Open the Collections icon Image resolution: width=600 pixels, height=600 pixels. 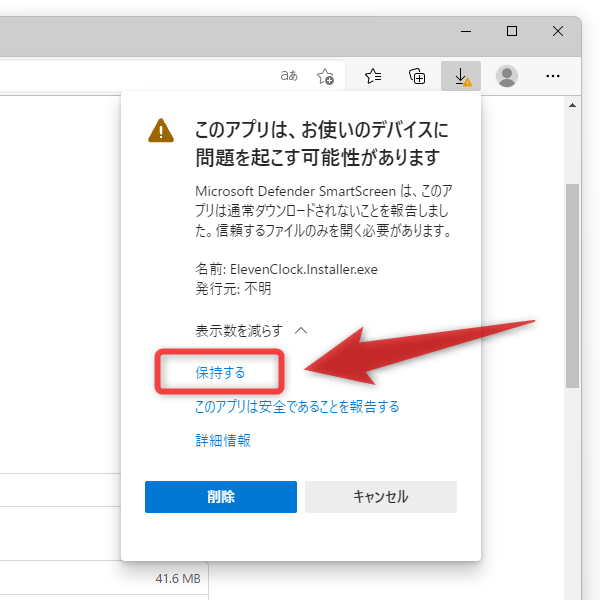(417, 76)
